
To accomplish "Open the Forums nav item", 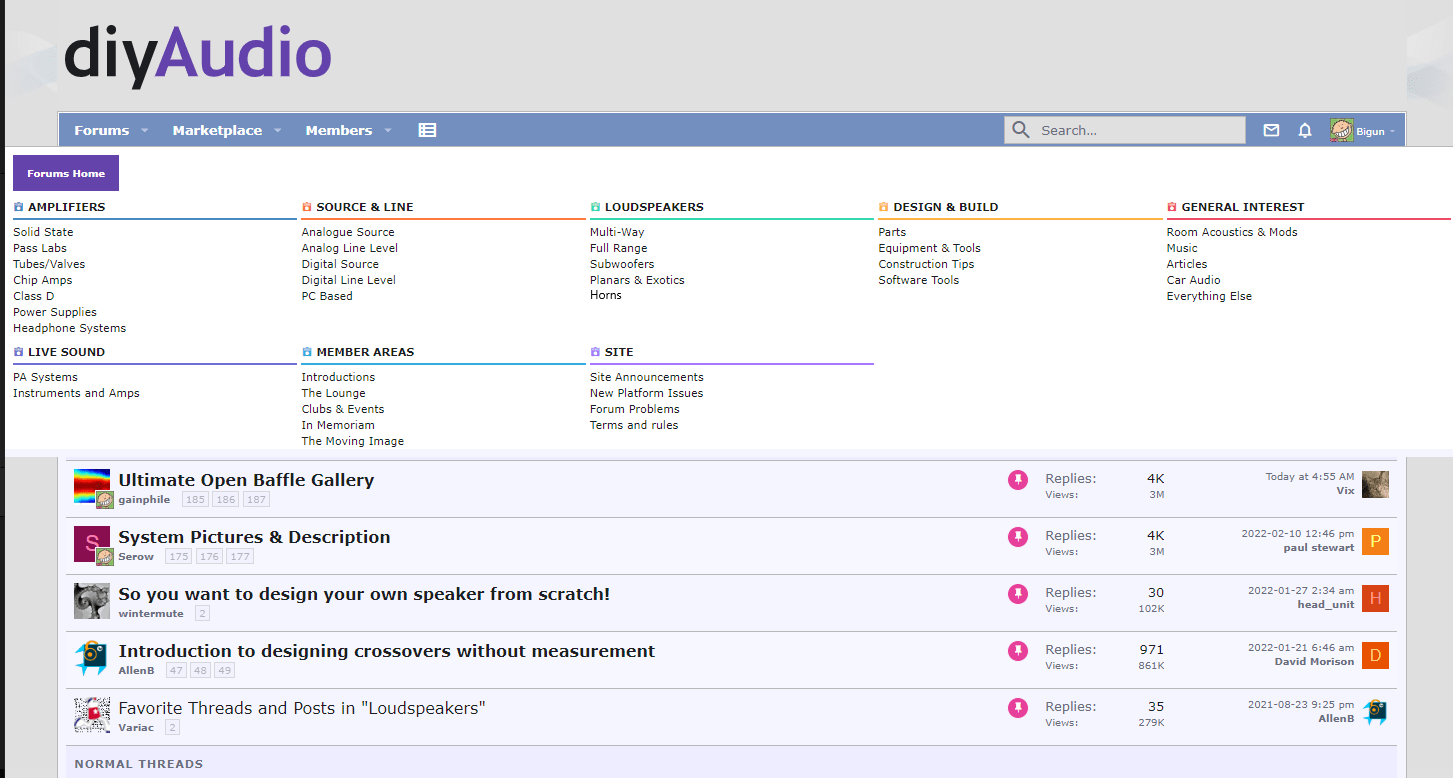I will pyautogui.click(x=102, y=130).
